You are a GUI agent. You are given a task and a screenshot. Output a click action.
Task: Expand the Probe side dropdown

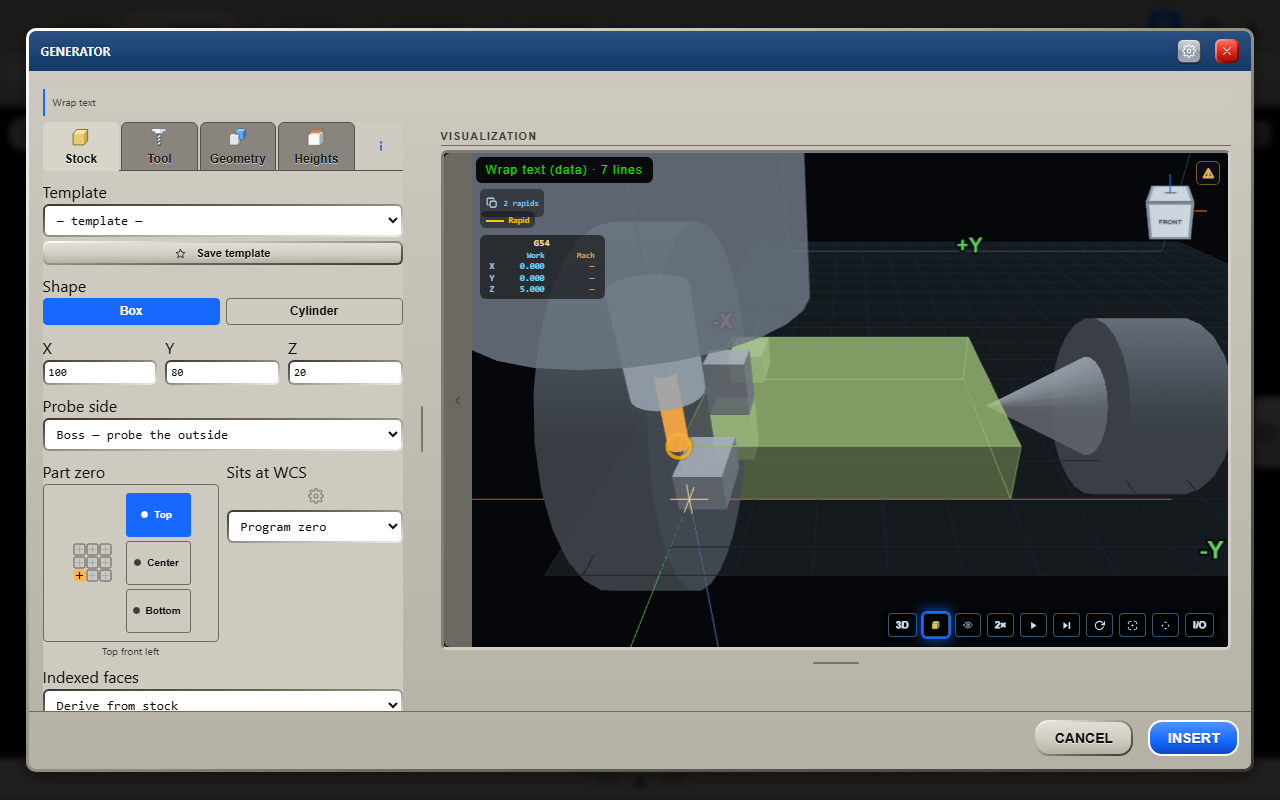[x=223, y=435]
